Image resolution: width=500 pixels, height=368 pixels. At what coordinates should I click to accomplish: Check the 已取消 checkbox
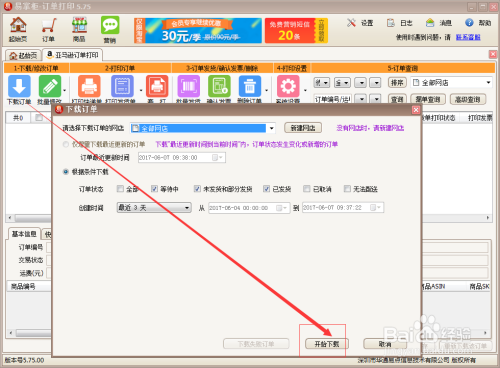(307, 189)
